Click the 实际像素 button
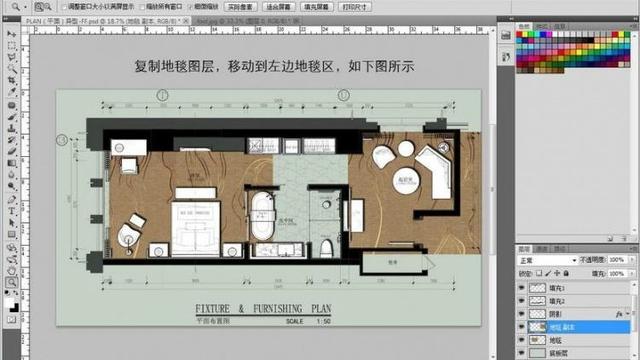 pos(241,7)
